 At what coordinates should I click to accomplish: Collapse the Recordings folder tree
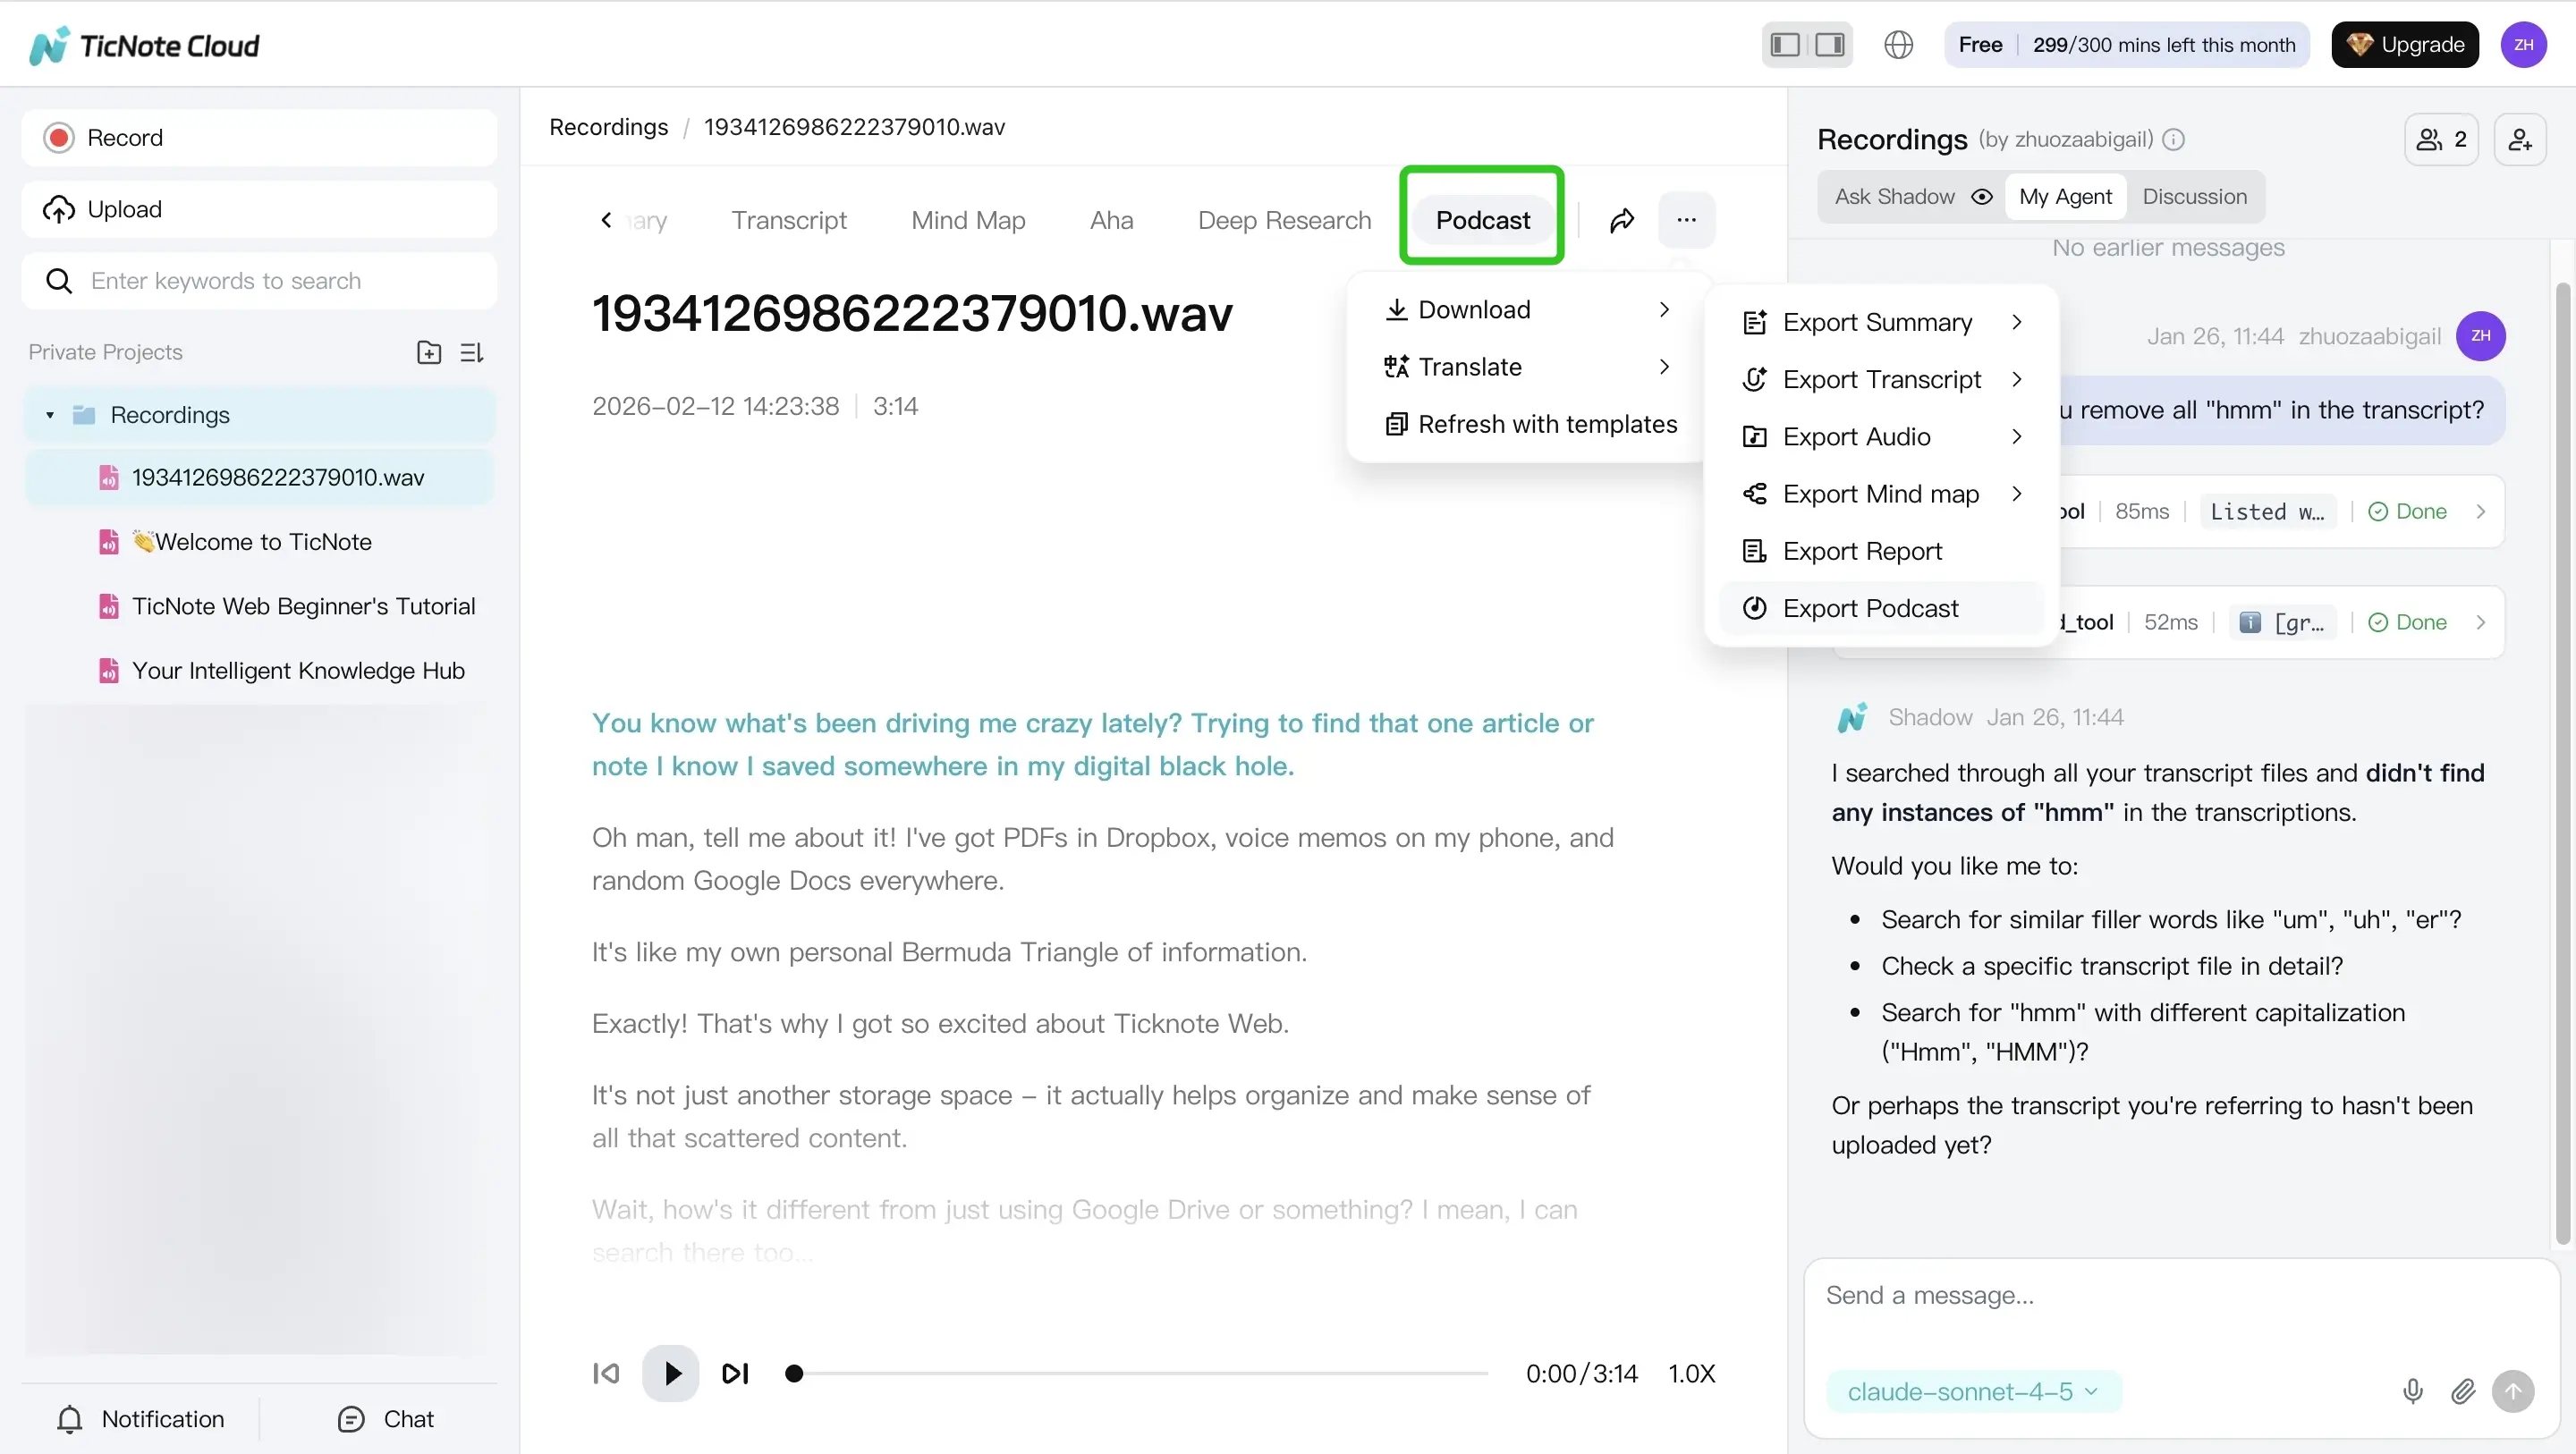point(50,414)
